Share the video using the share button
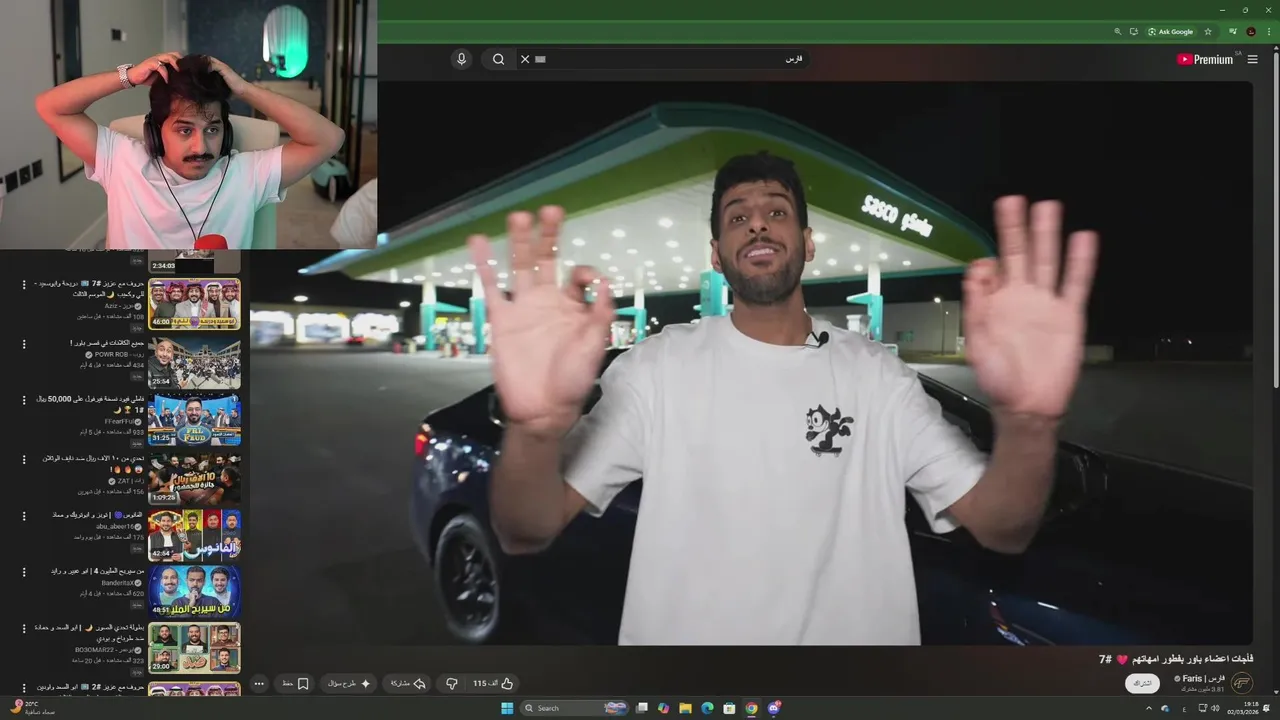Screen dimensions: 1280x720 [407, 684]
